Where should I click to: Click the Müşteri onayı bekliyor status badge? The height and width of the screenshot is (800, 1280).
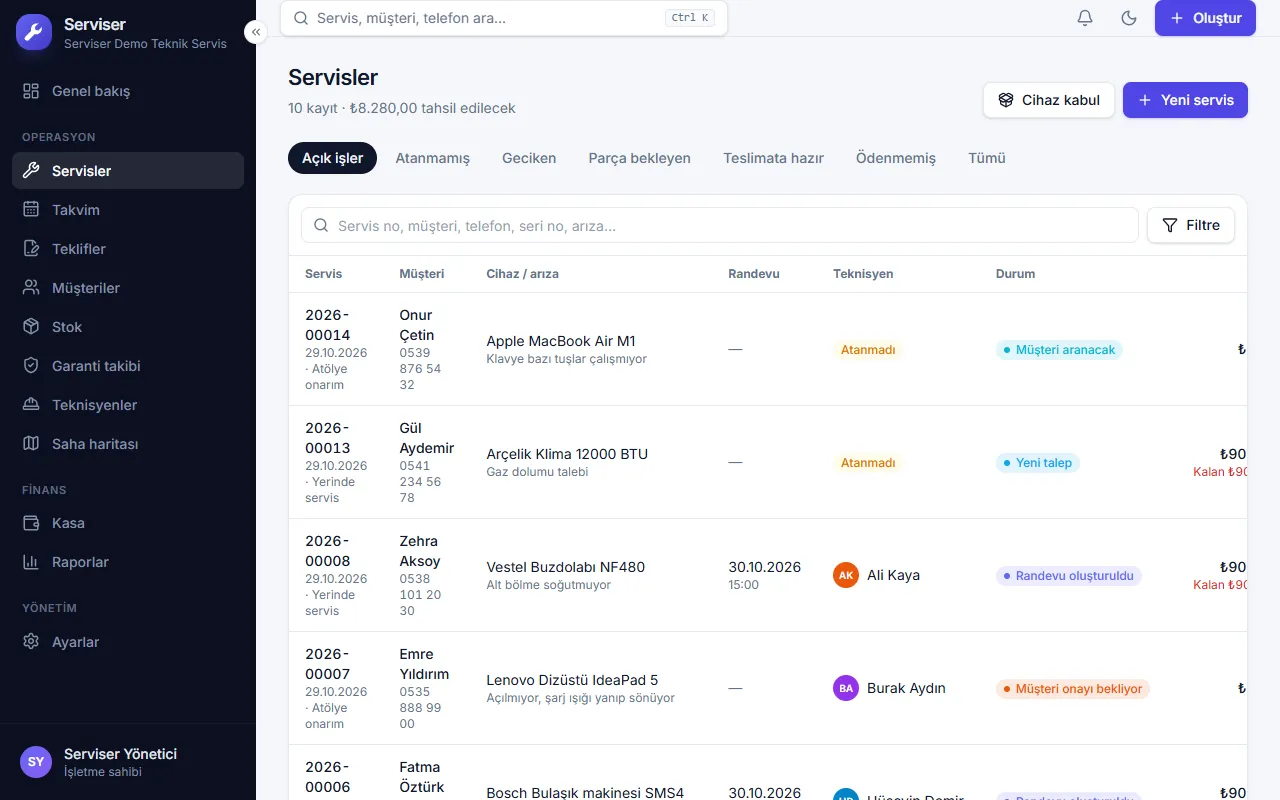pyautogui.click(x=1073, y=689)
